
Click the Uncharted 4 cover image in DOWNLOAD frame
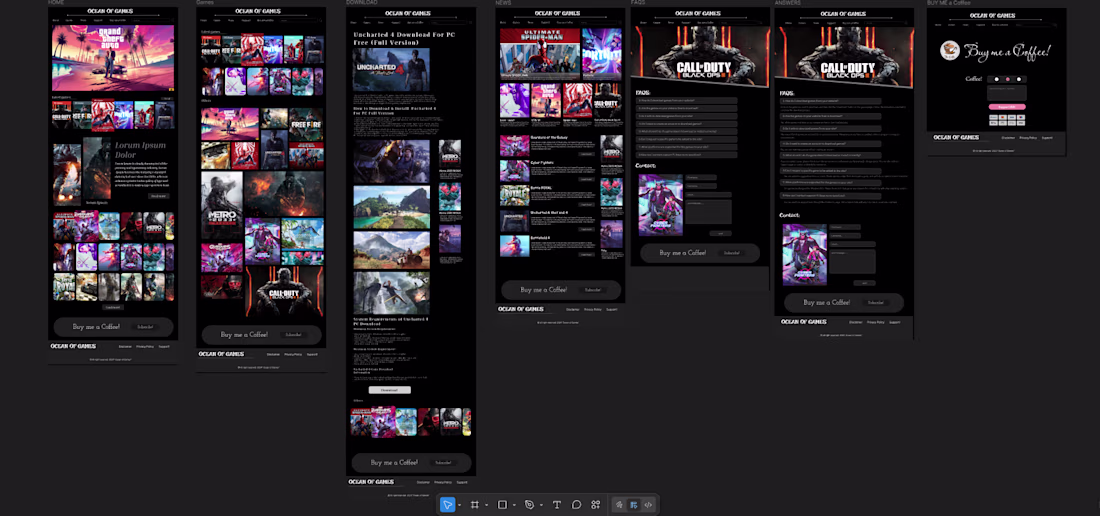pos(391,69)
